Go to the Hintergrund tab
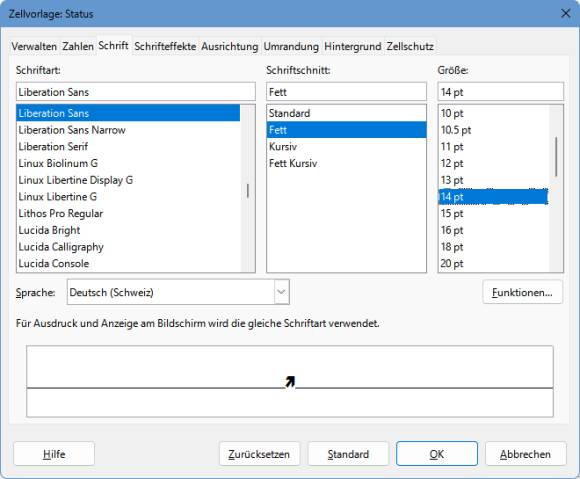This screenshot has height=479, width=580. coord(353,47)
